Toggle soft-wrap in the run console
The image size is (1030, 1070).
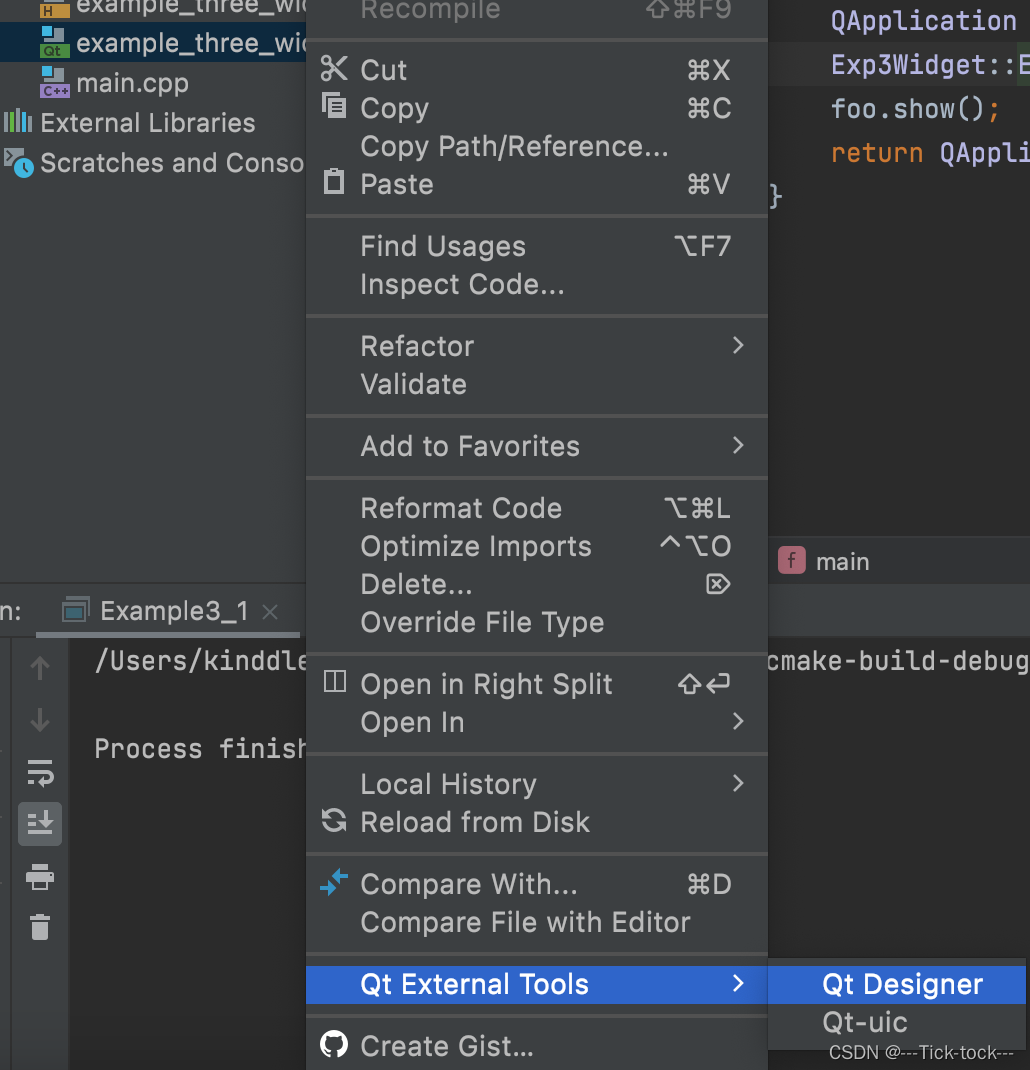(x=39, y=772)
